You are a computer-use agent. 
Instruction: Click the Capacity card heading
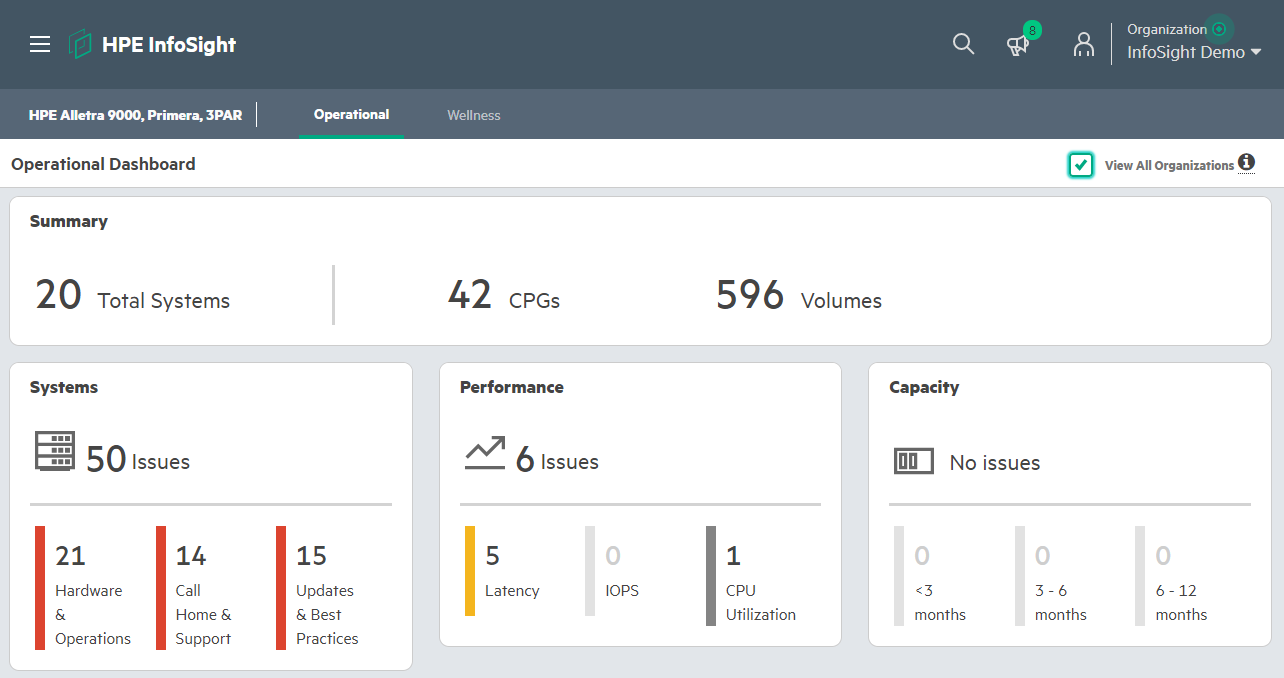[x=924, y=387]
